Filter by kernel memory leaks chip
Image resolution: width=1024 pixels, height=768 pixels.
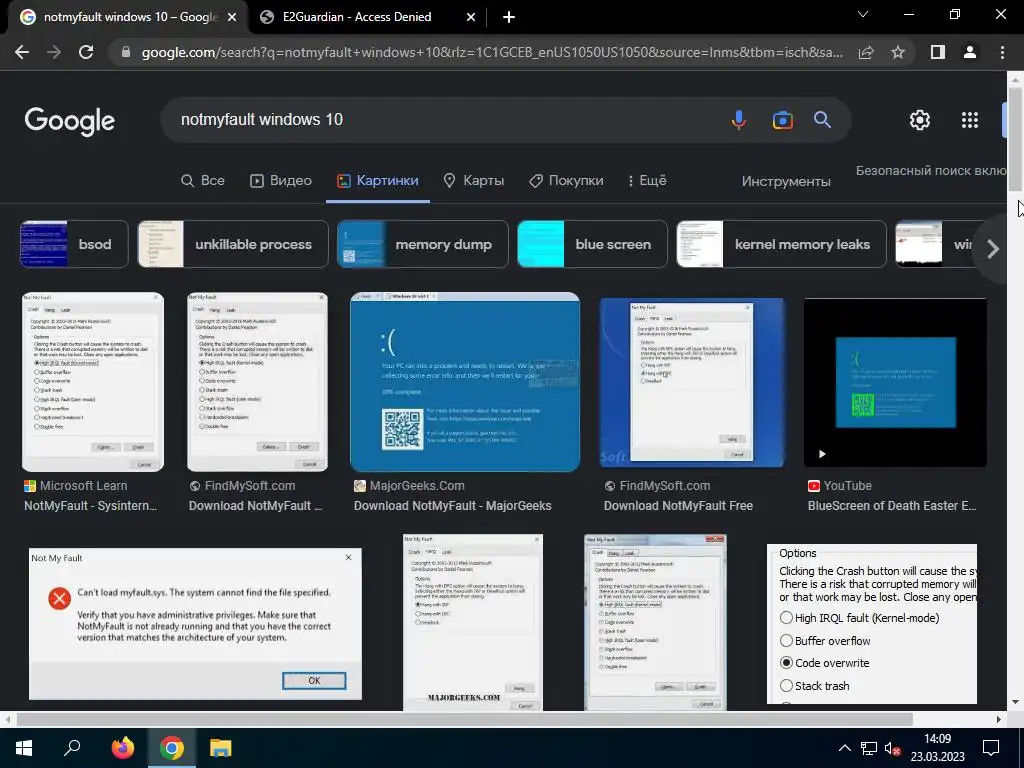tap(781, 244)
